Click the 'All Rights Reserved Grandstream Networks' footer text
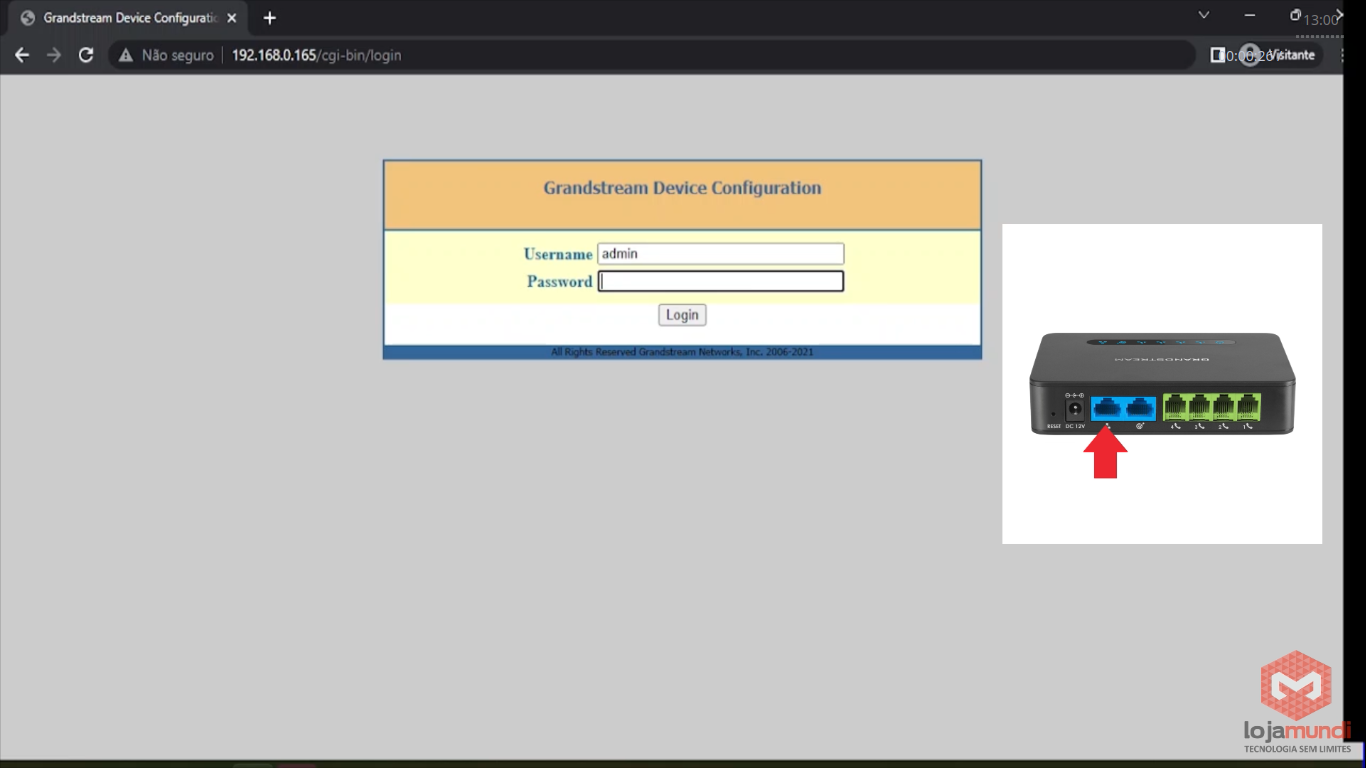Screen dimensions: 1366x768 682,352
